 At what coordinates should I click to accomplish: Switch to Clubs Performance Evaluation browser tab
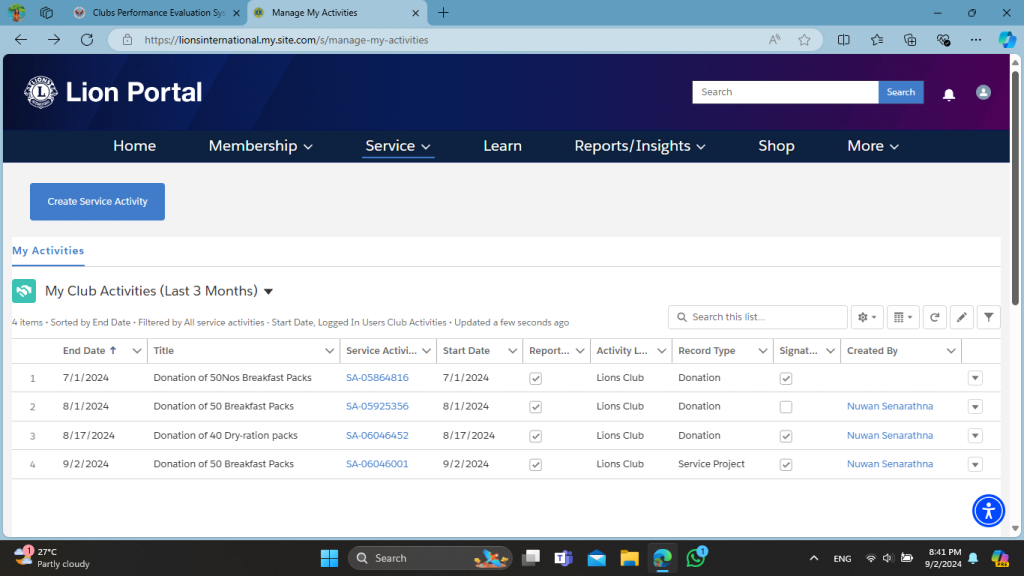coord(157,12)
